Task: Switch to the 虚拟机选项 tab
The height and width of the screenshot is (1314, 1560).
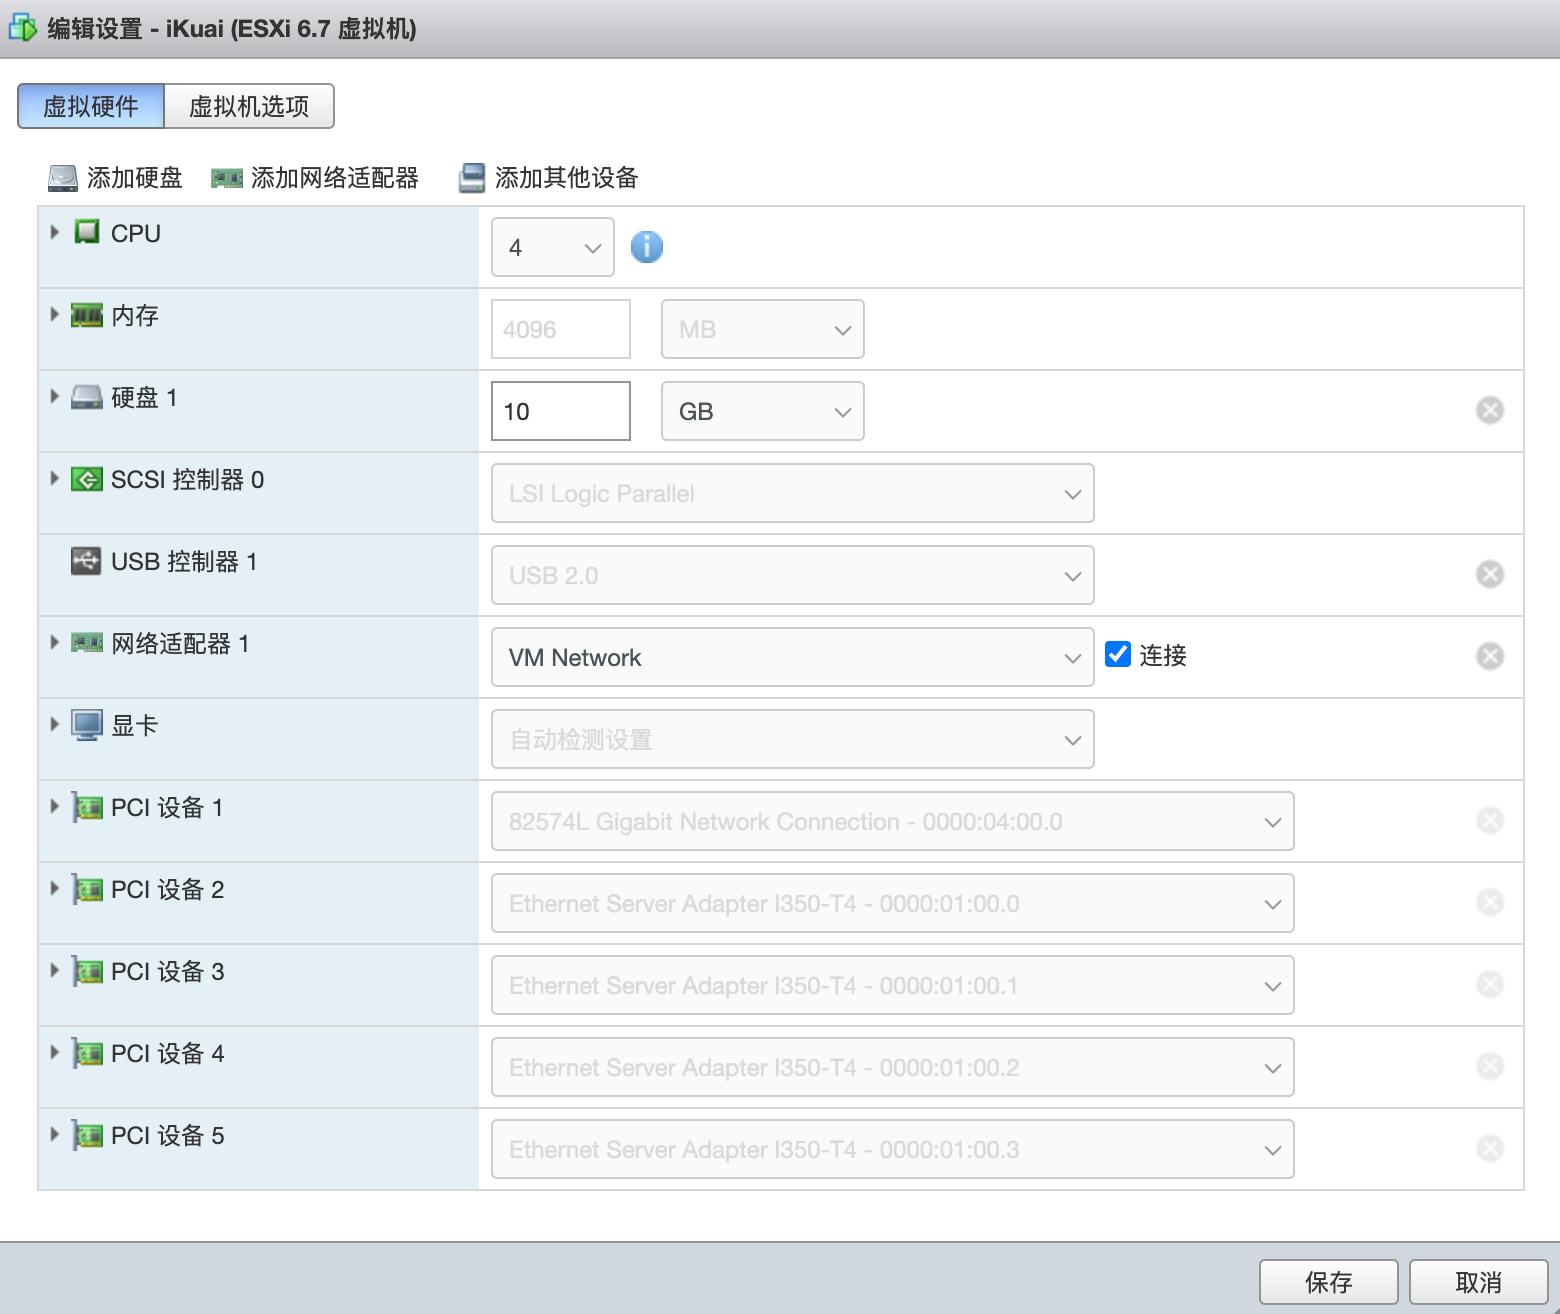Action: pyautogui.click(x=249, y=106)
